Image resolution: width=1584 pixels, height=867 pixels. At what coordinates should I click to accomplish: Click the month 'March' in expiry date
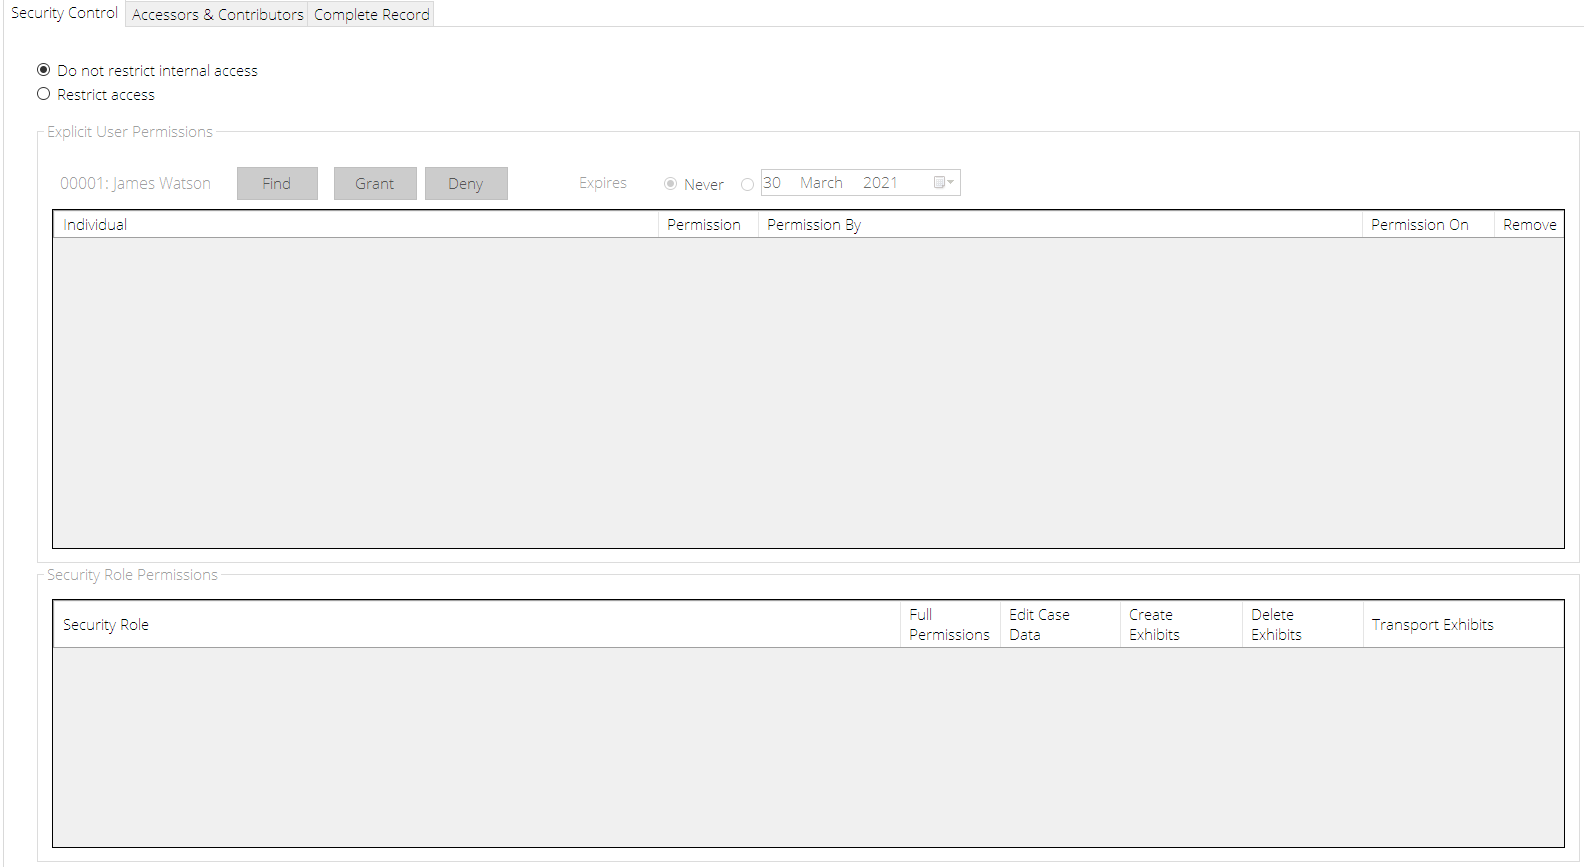click(821, 183)
